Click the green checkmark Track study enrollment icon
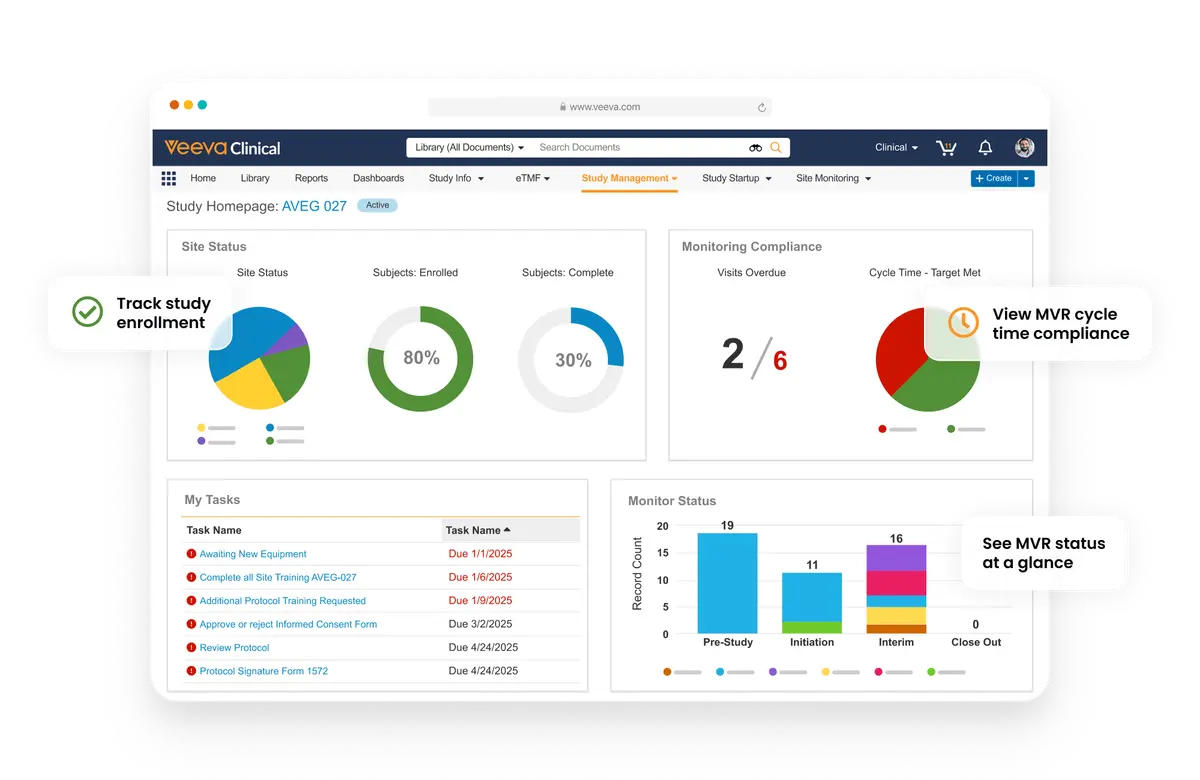Image resolution: width=1200 pixels, height=780 pixels. coord(88,312)
